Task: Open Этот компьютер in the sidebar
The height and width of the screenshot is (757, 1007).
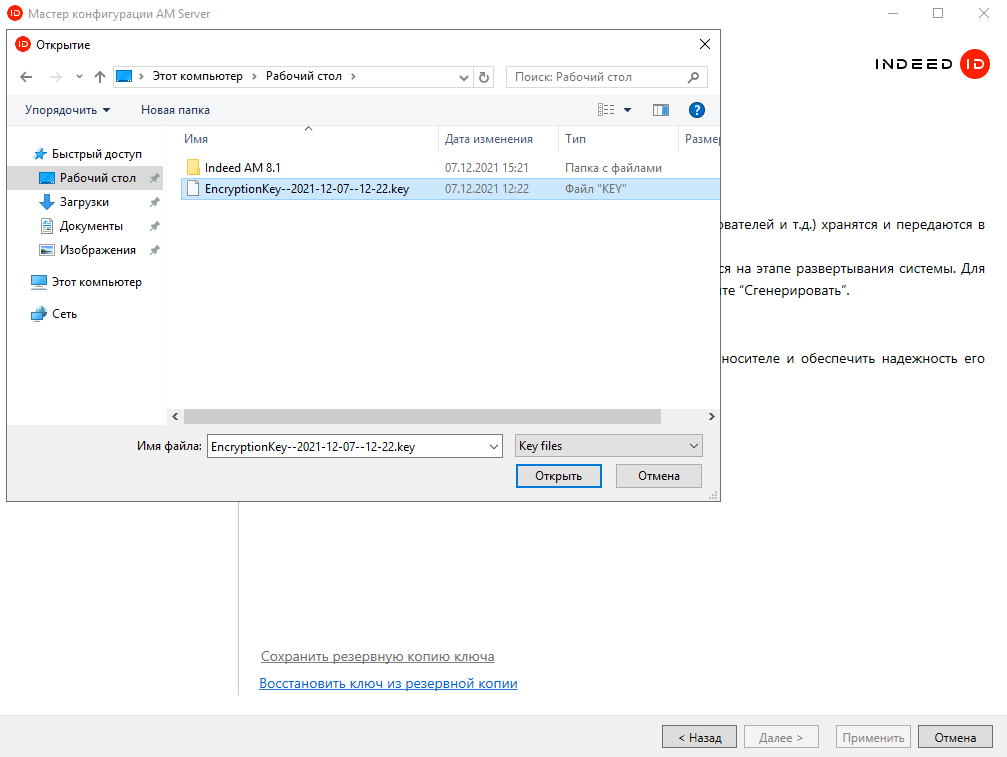Action: pos(96,282)
